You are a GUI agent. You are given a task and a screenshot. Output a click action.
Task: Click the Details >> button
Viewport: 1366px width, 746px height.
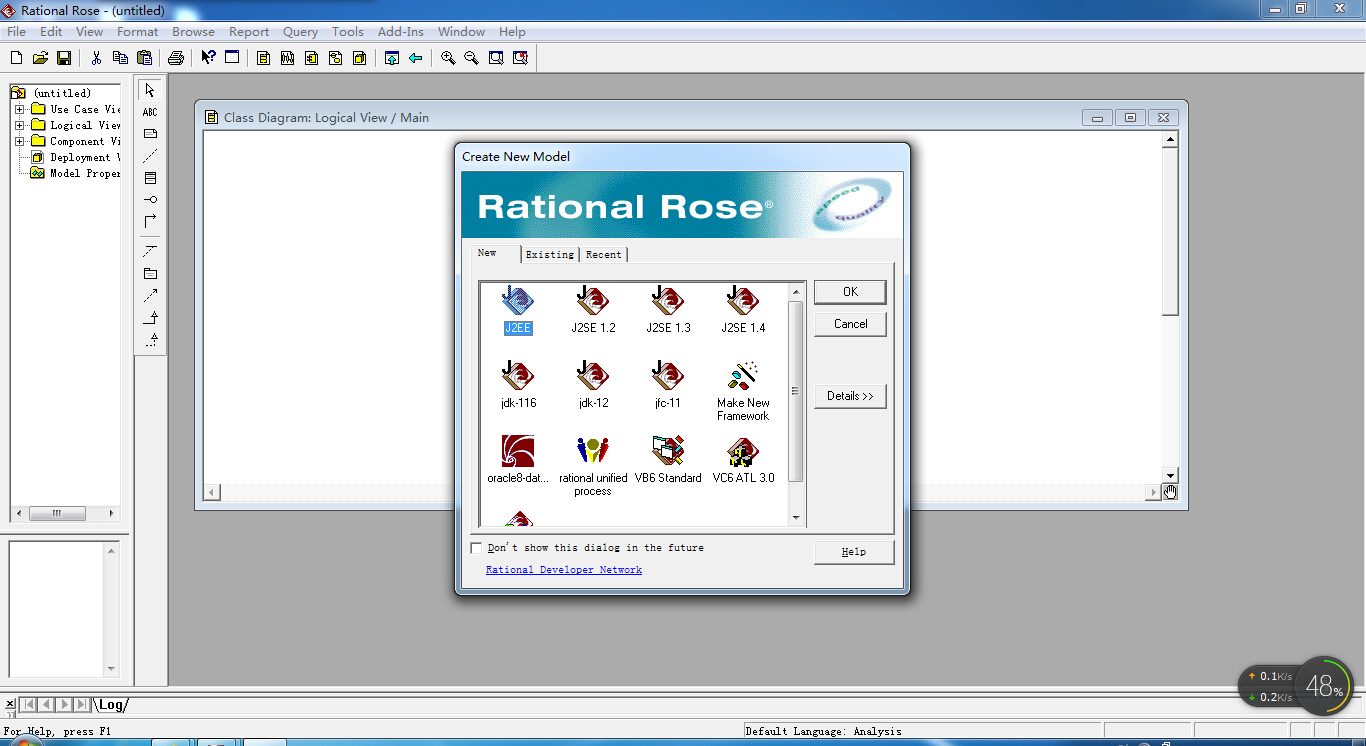pos(850,396)
